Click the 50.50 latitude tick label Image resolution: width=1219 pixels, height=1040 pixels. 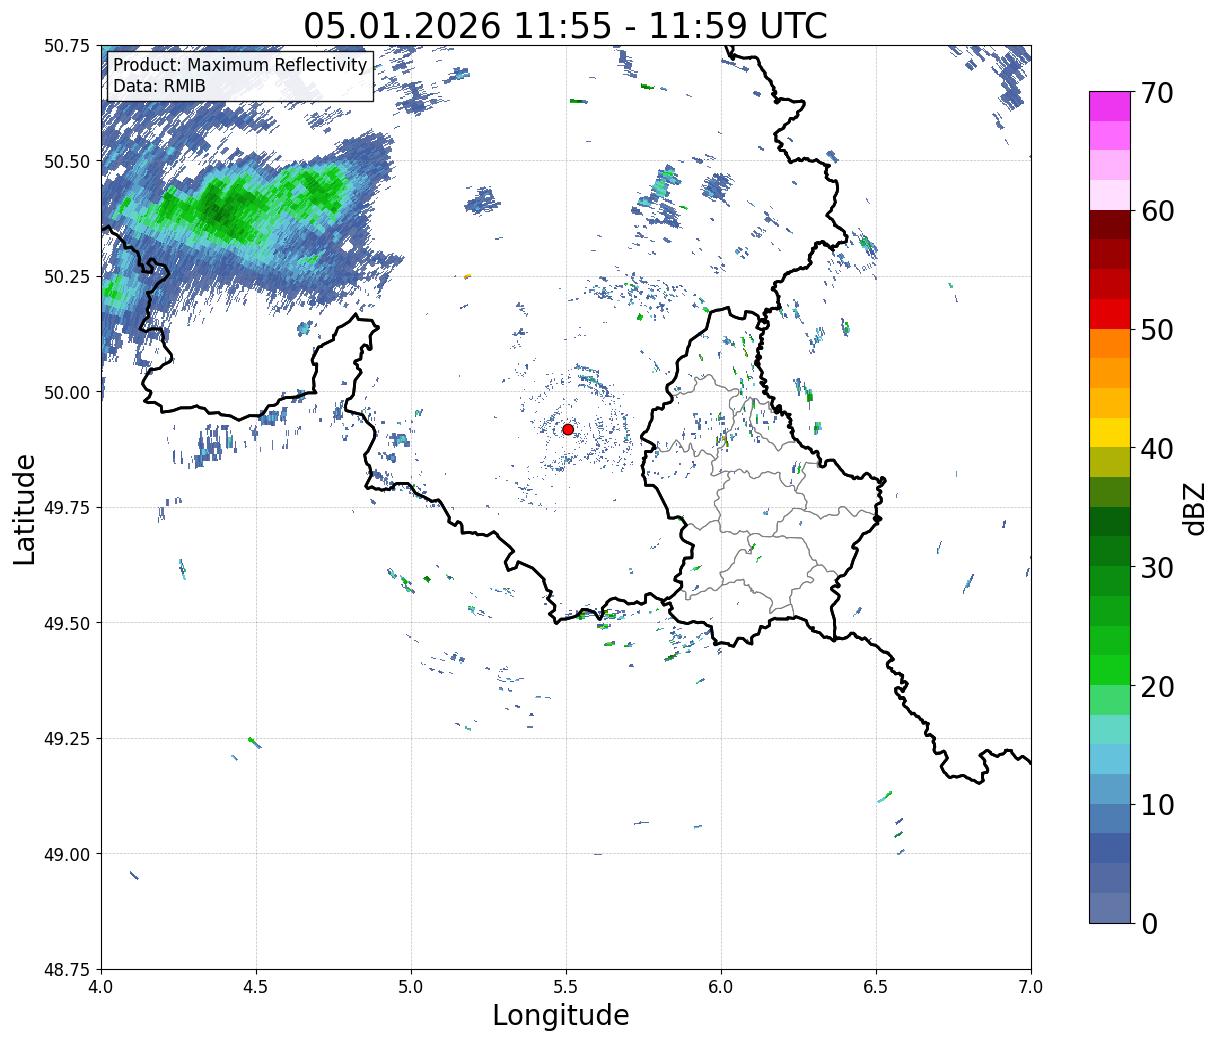[x=67, y=161]
